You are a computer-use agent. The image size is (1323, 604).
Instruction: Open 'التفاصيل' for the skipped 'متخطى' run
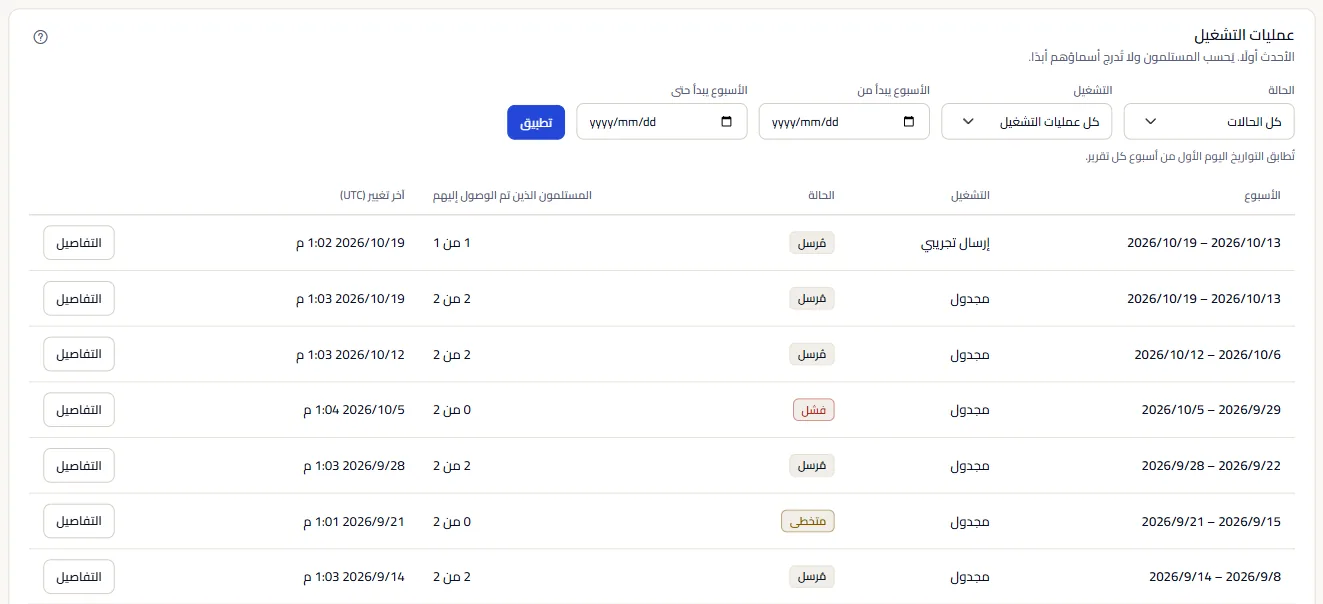(79, 521)
